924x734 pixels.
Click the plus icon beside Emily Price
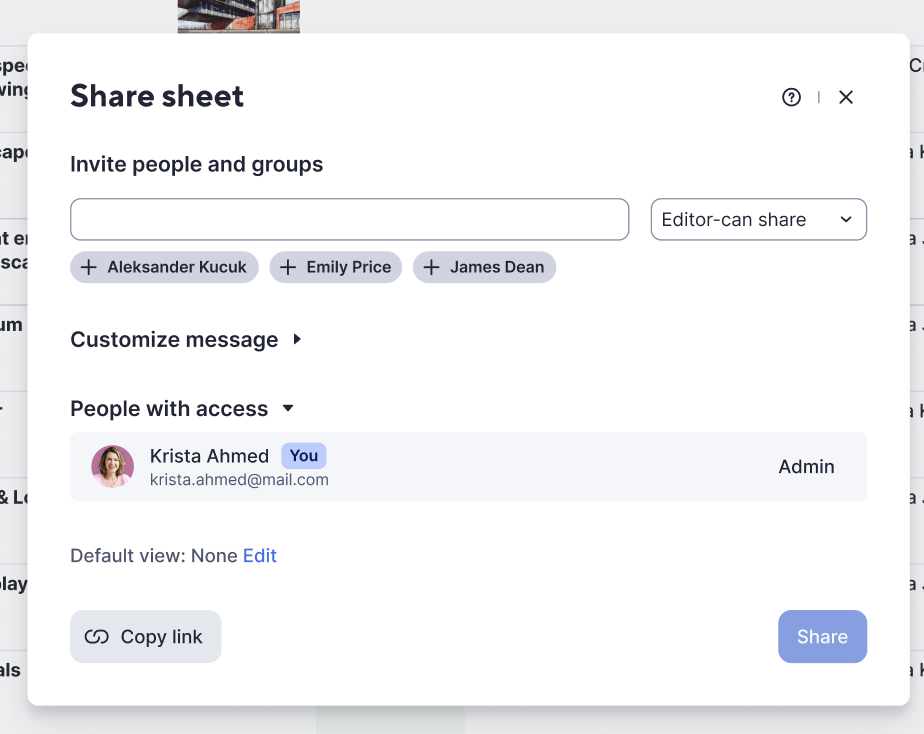(289, 267)
